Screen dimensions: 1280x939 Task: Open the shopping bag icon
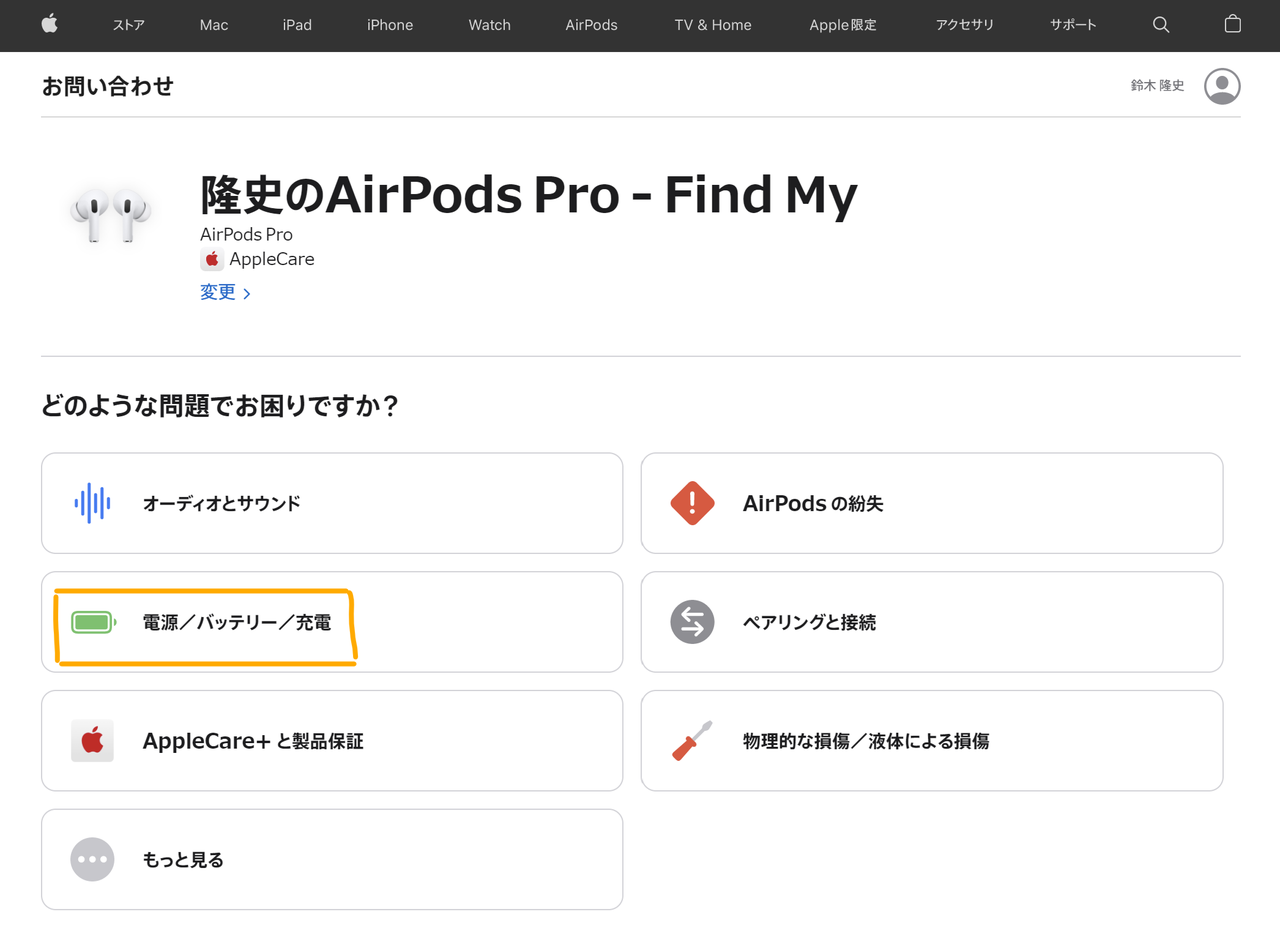pyautogui.click(x=1232, y=24)
